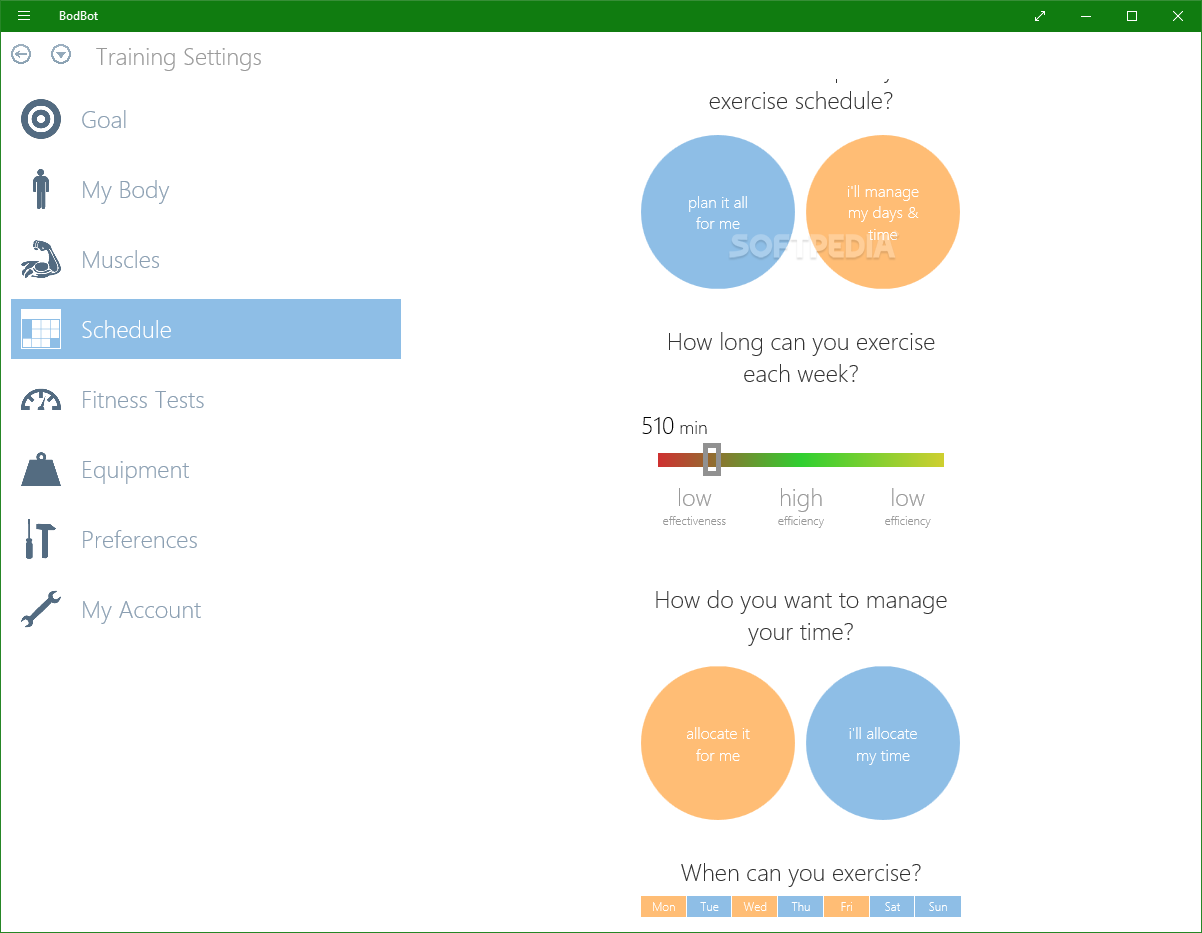This screenshot has width=1202, height=933.
Task: Click the BodBot title text
Action: [79, 16]
